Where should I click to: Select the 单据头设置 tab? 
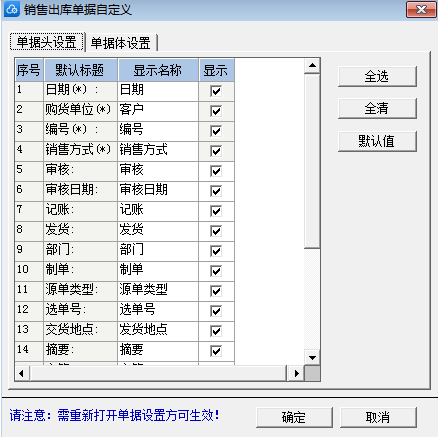[x=47, y=42]
